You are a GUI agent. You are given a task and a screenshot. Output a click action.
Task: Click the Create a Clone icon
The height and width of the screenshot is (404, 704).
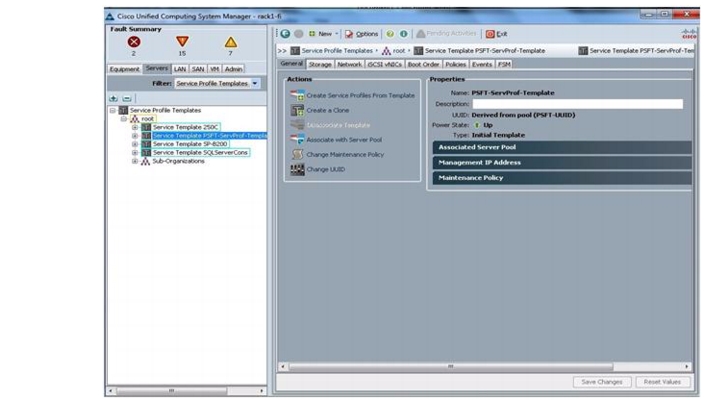pos(297,110)
